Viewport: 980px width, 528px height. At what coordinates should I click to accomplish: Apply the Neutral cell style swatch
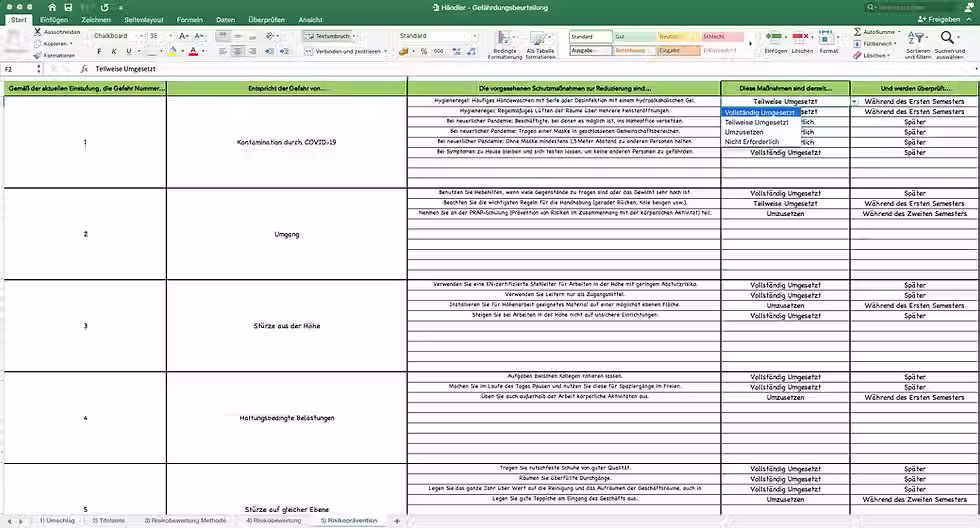678,37
